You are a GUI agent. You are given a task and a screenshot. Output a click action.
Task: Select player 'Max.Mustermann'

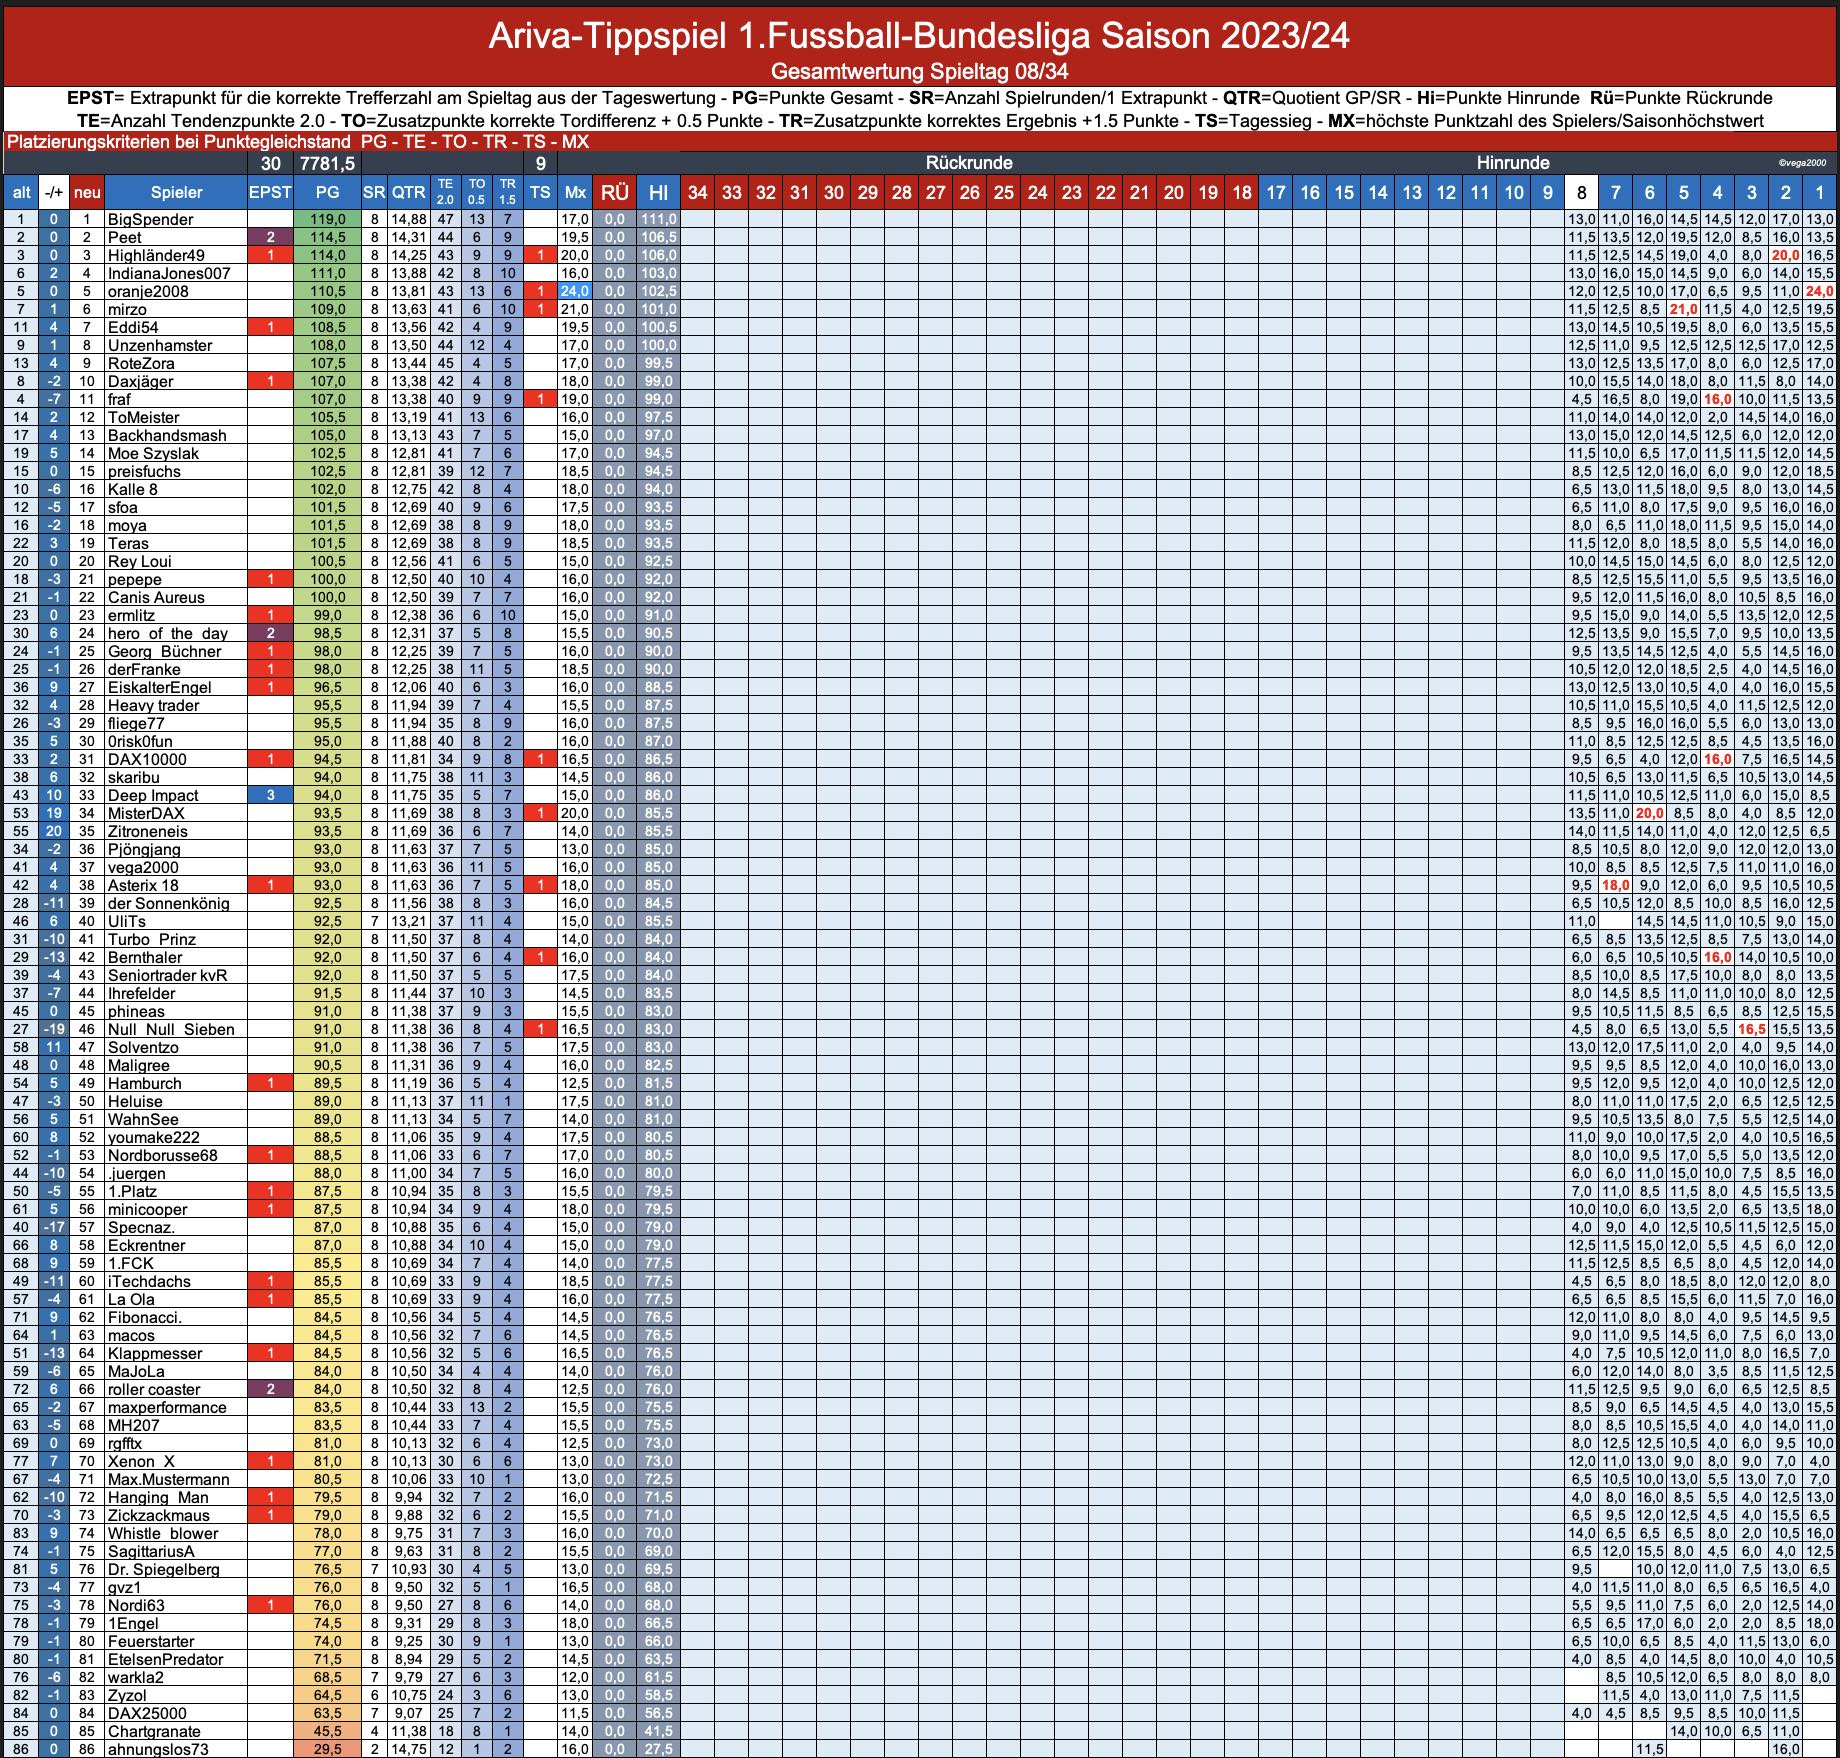(x=168, y=1479)
